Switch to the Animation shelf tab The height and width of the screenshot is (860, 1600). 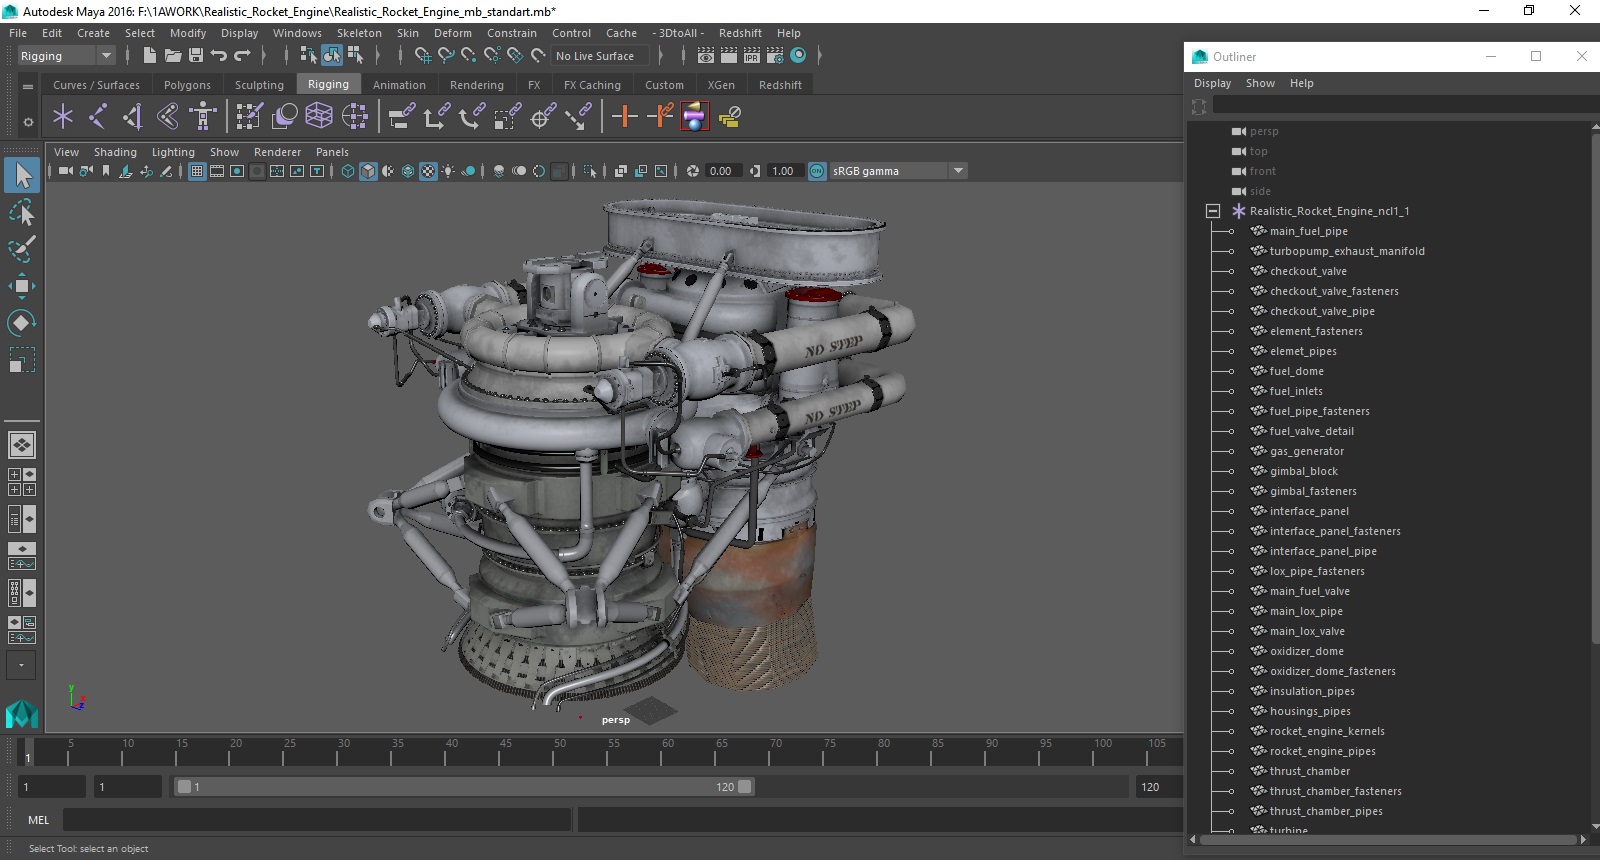click(x=399, y=85)
